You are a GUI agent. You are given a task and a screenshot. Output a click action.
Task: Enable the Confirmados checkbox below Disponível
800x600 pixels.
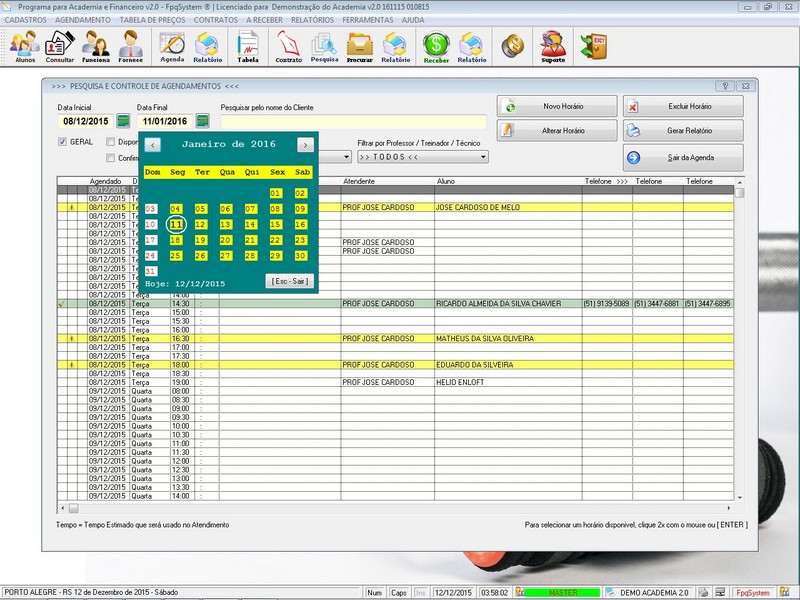pos(111,157)
